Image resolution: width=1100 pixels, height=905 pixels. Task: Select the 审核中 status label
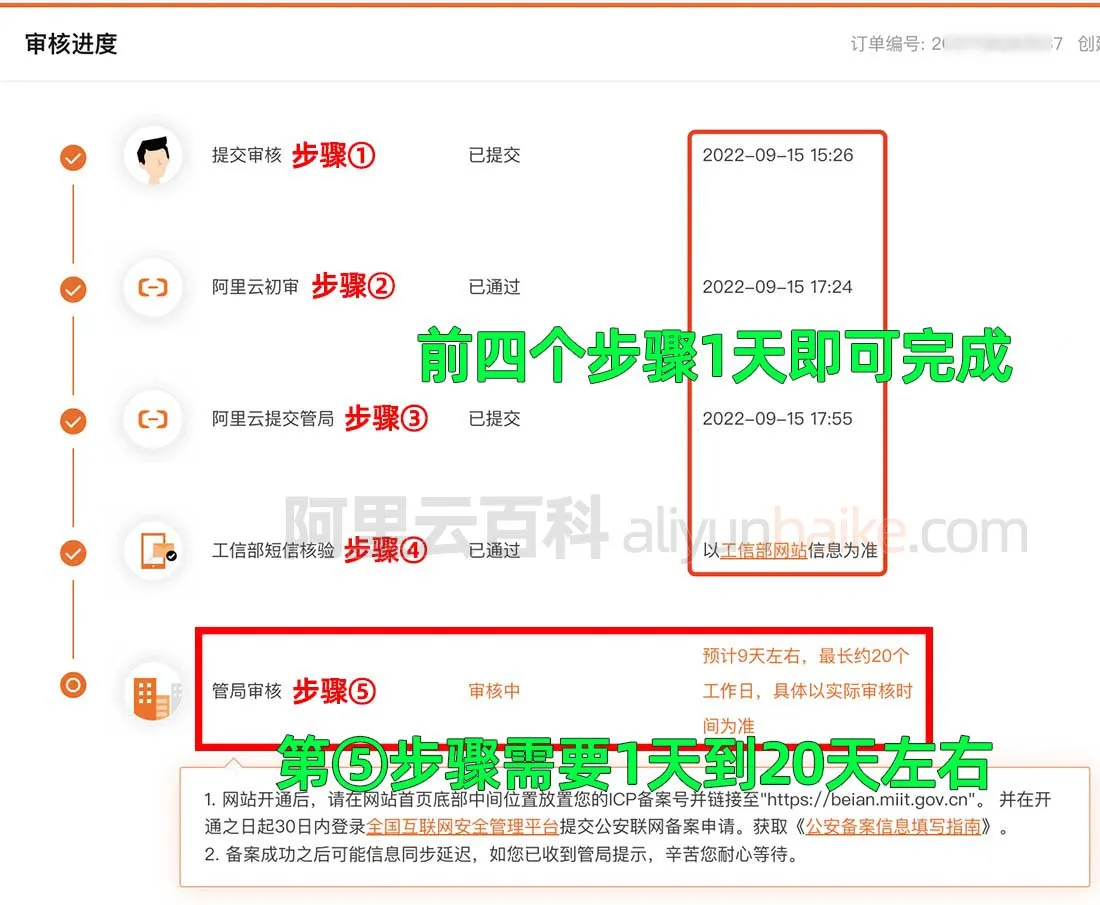pyautogui.click(x=493, y=691)
